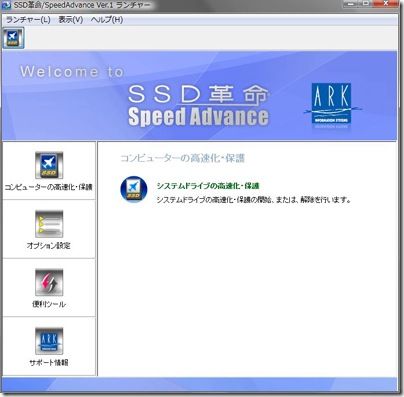Click the title bar application icon
The width and height of the screenshot is (404, 397).
pyautogui.click(x=6, y=5)
